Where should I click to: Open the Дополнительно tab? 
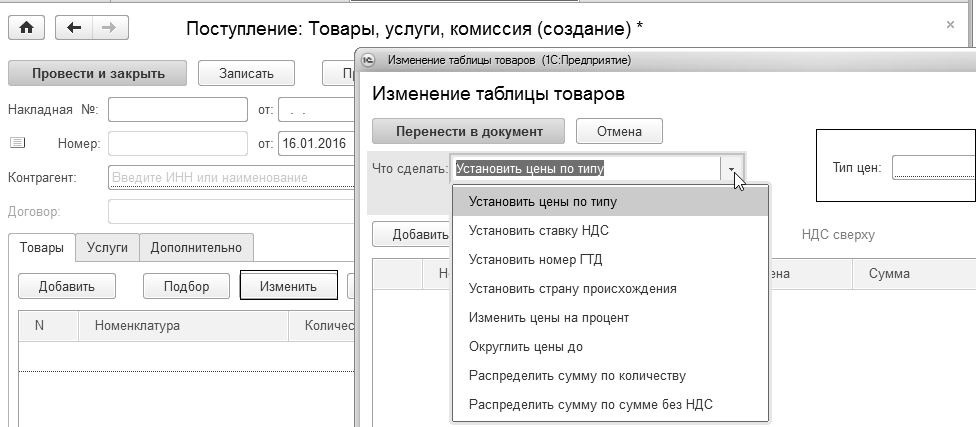(x=196, y=246)
